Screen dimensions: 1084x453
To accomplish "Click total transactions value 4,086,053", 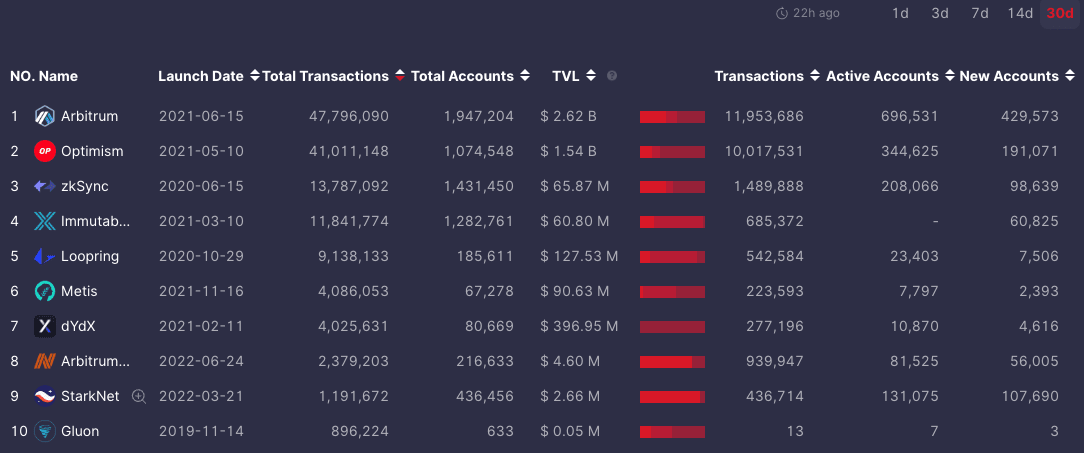I will point(352,291).
